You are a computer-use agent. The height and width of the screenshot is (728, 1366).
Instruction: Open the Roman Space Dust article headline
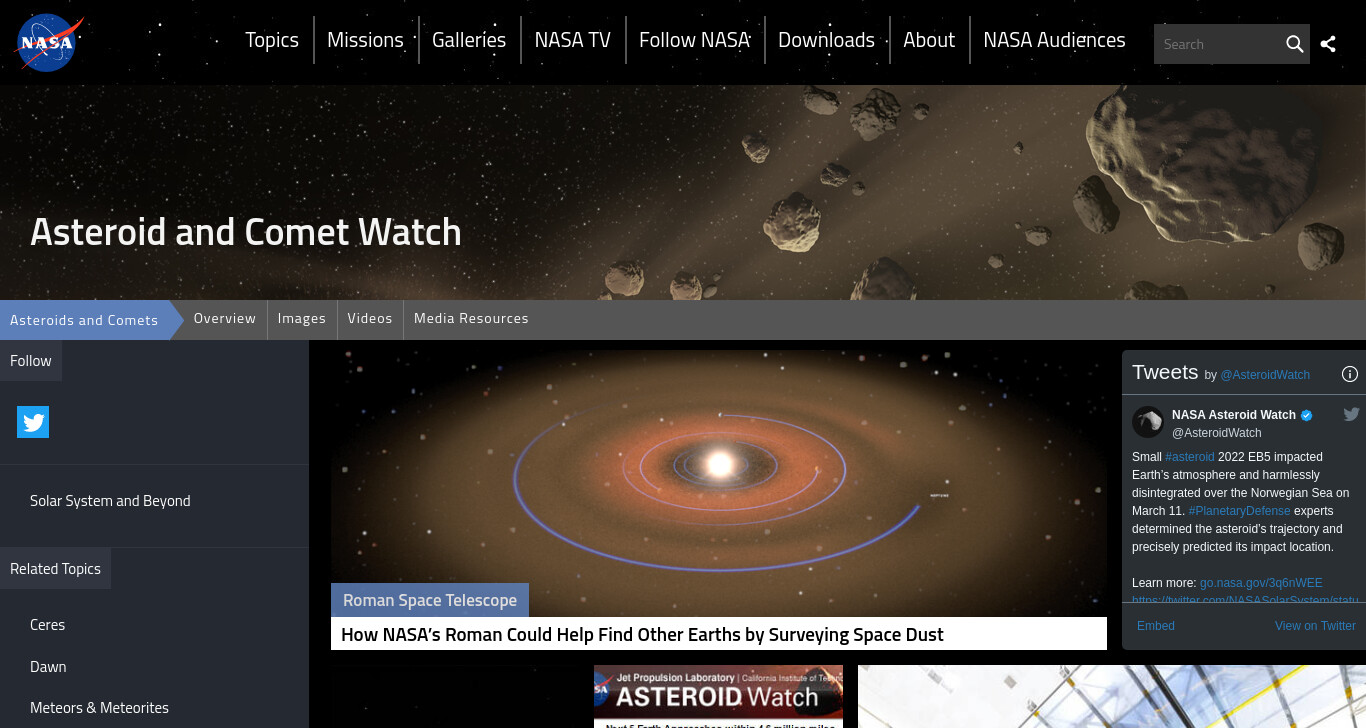(642, 634)
